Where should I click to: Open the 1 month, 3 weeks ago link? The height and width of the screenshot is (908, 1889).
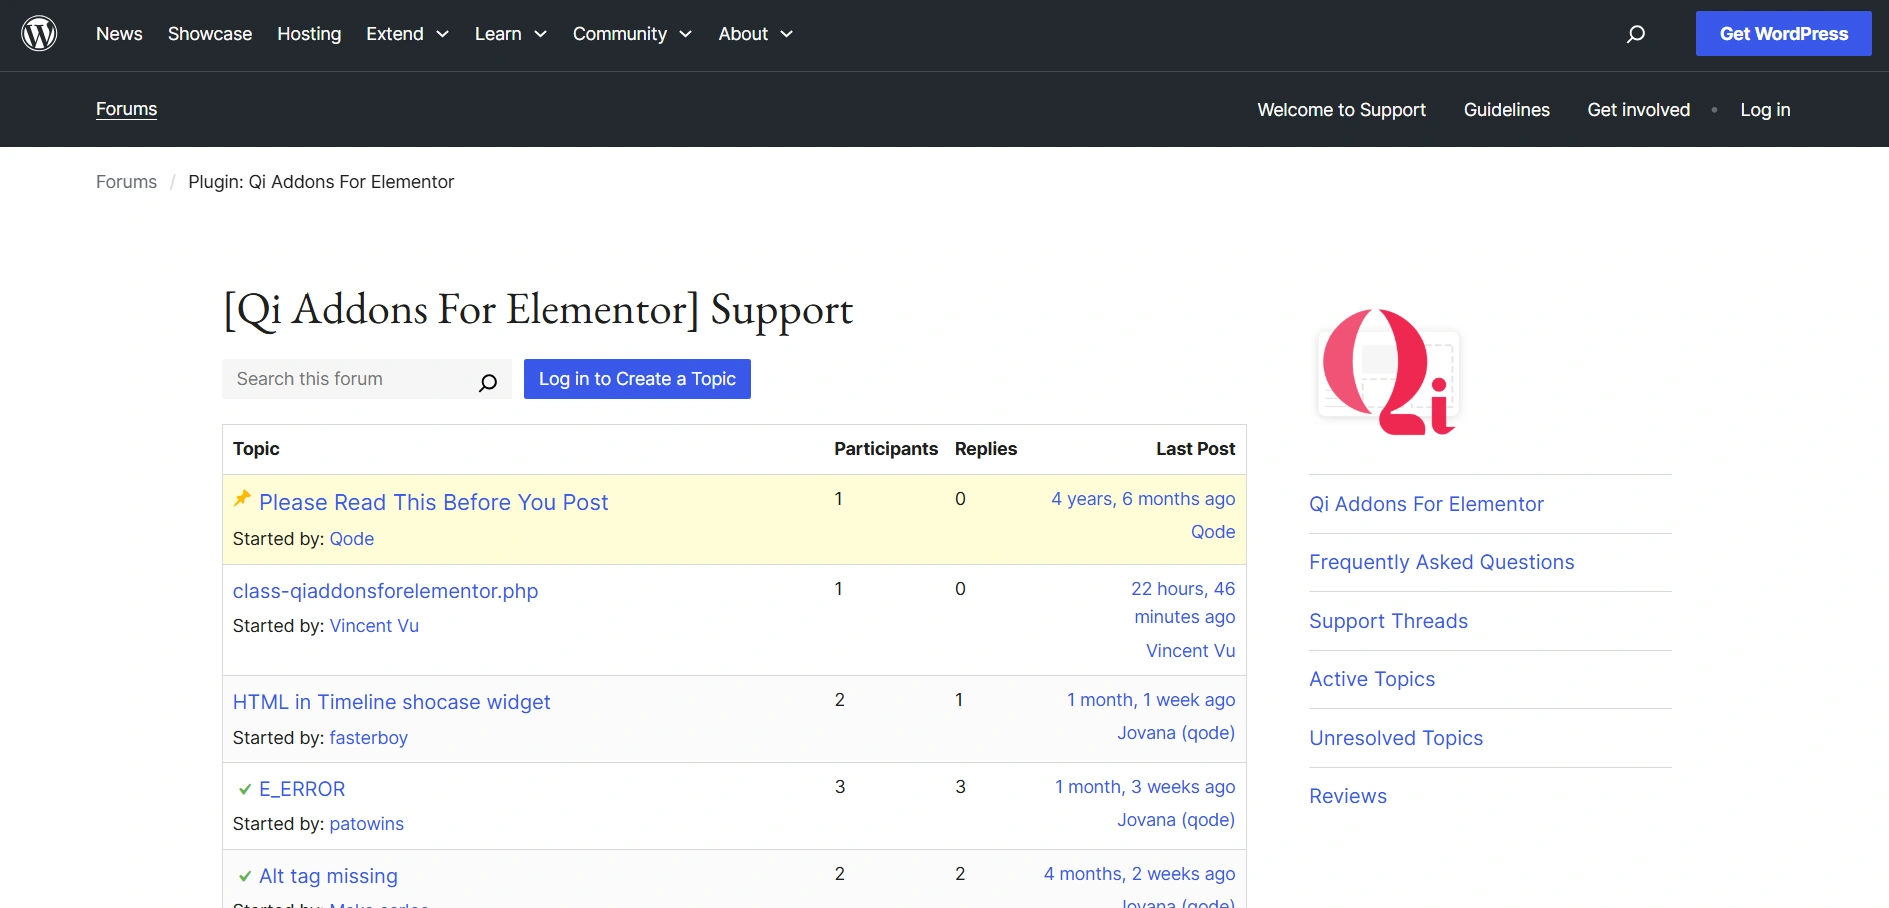[1145, 787]
